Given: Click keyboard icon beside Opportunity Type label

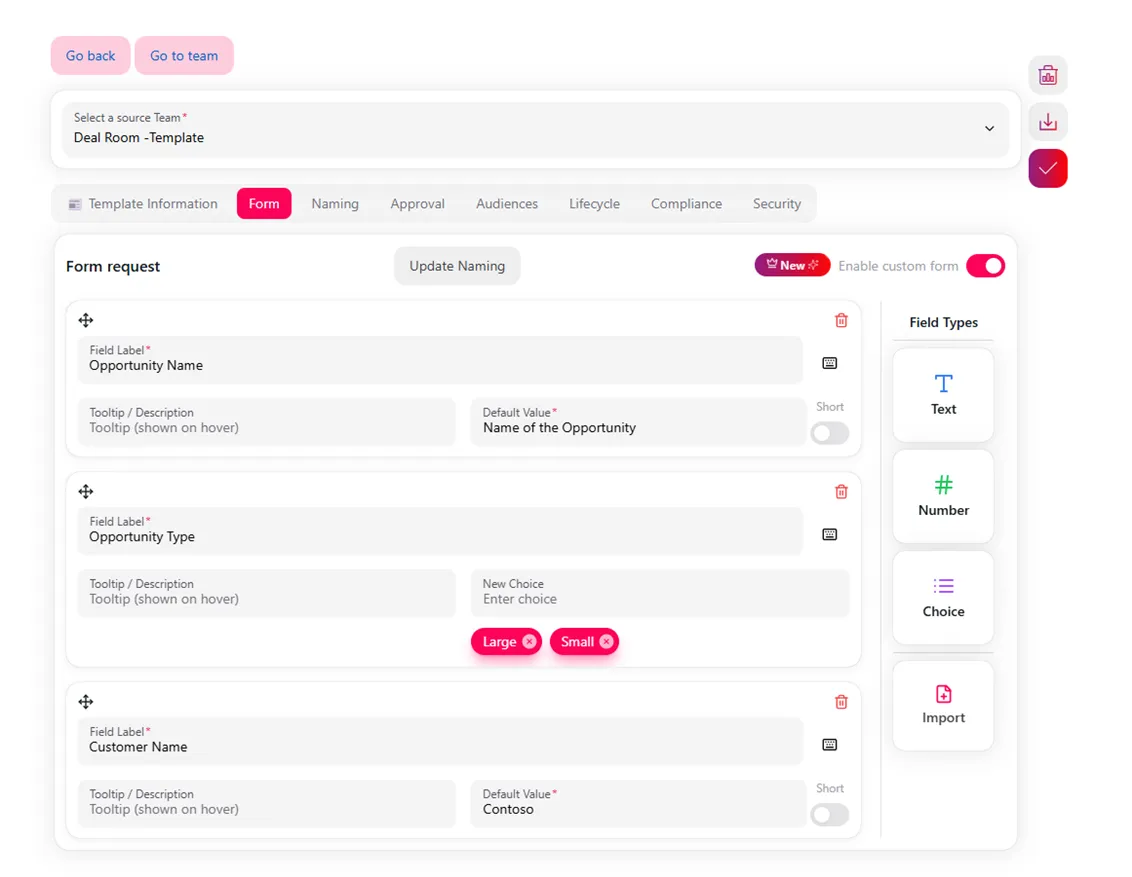Looking at the screenshot, I should [x=830, y=534].
